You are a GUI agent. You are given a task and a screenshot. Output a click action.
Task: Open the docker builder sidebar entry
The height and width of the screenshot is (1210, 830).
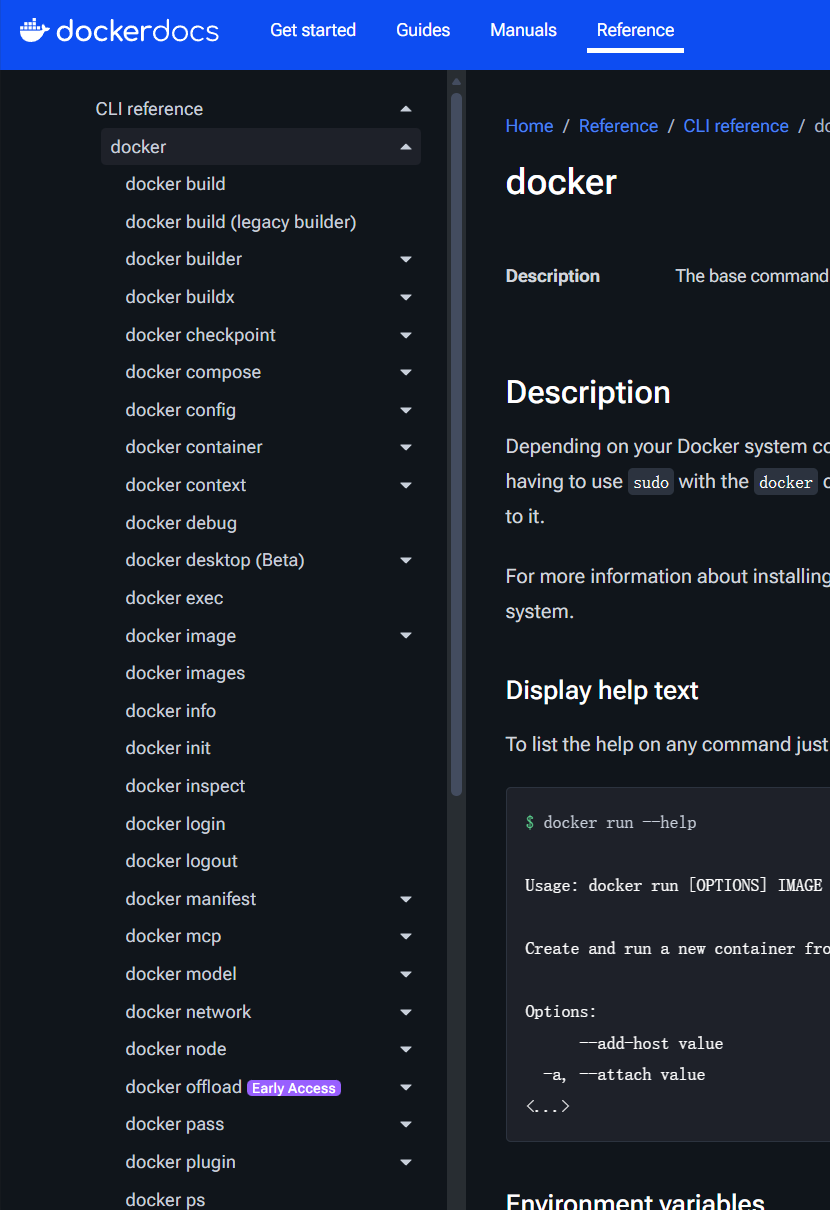[184, 259]
